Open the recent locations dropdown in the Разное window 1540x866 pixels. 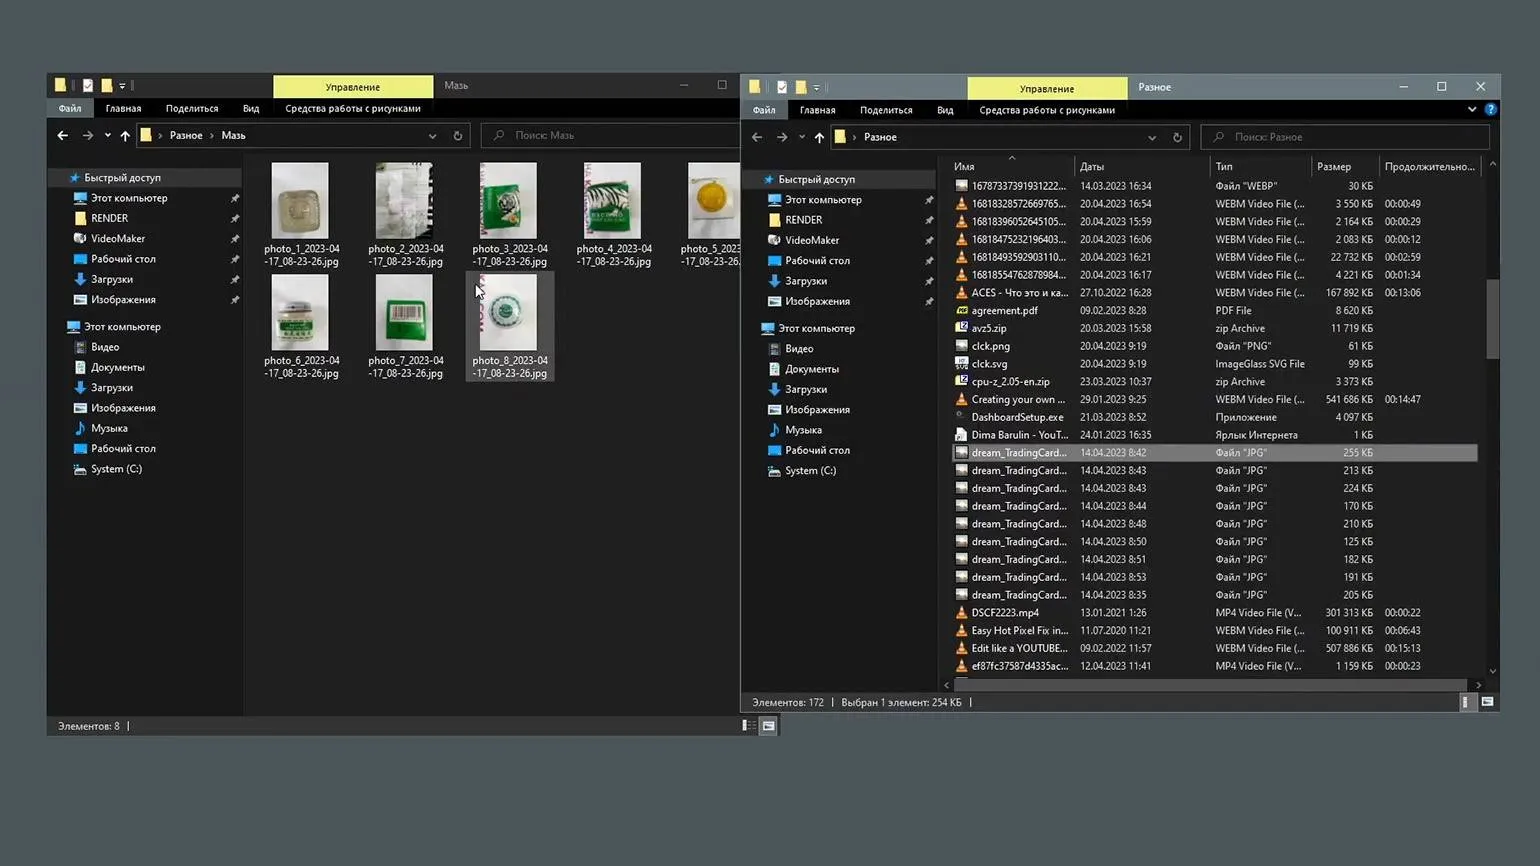coord(801,137)
